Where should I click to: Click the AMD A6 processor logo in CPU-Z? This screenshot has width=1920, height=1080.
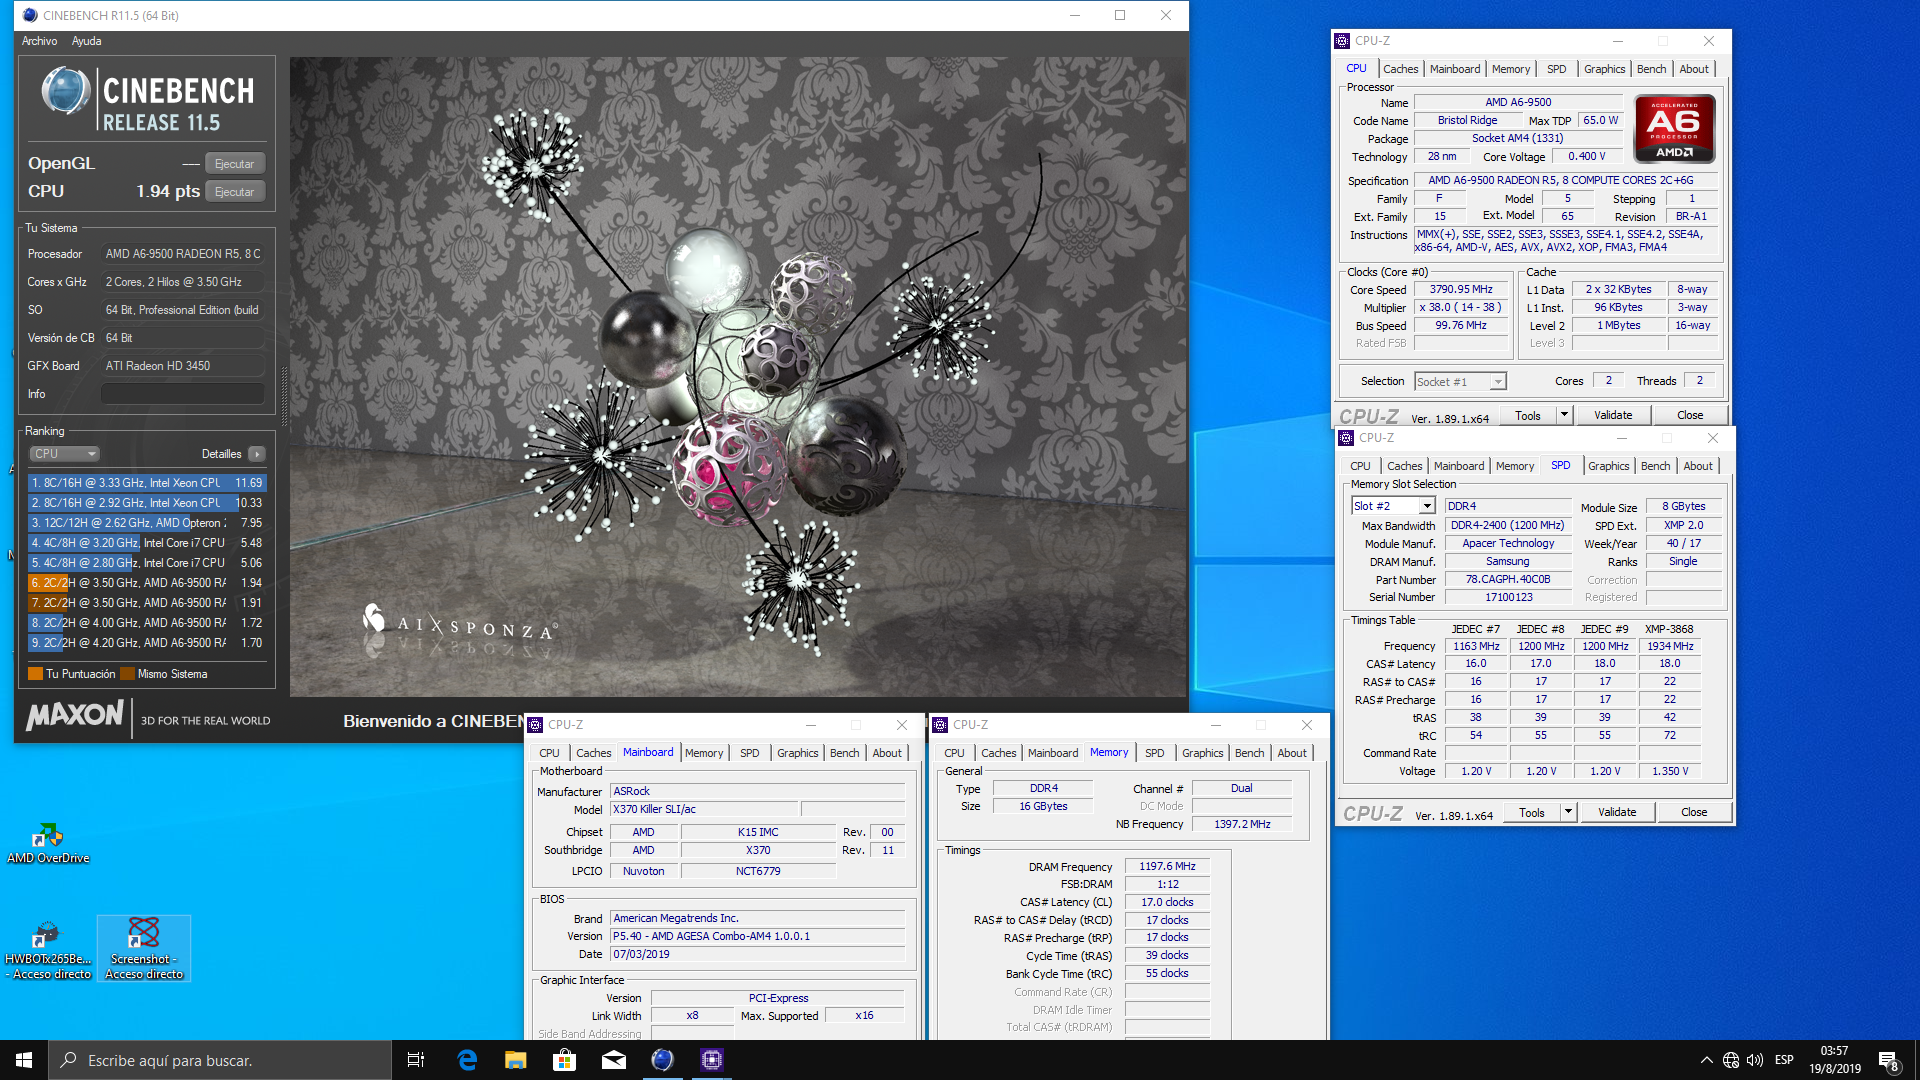pyautogui.click(x=1675, y=129)
